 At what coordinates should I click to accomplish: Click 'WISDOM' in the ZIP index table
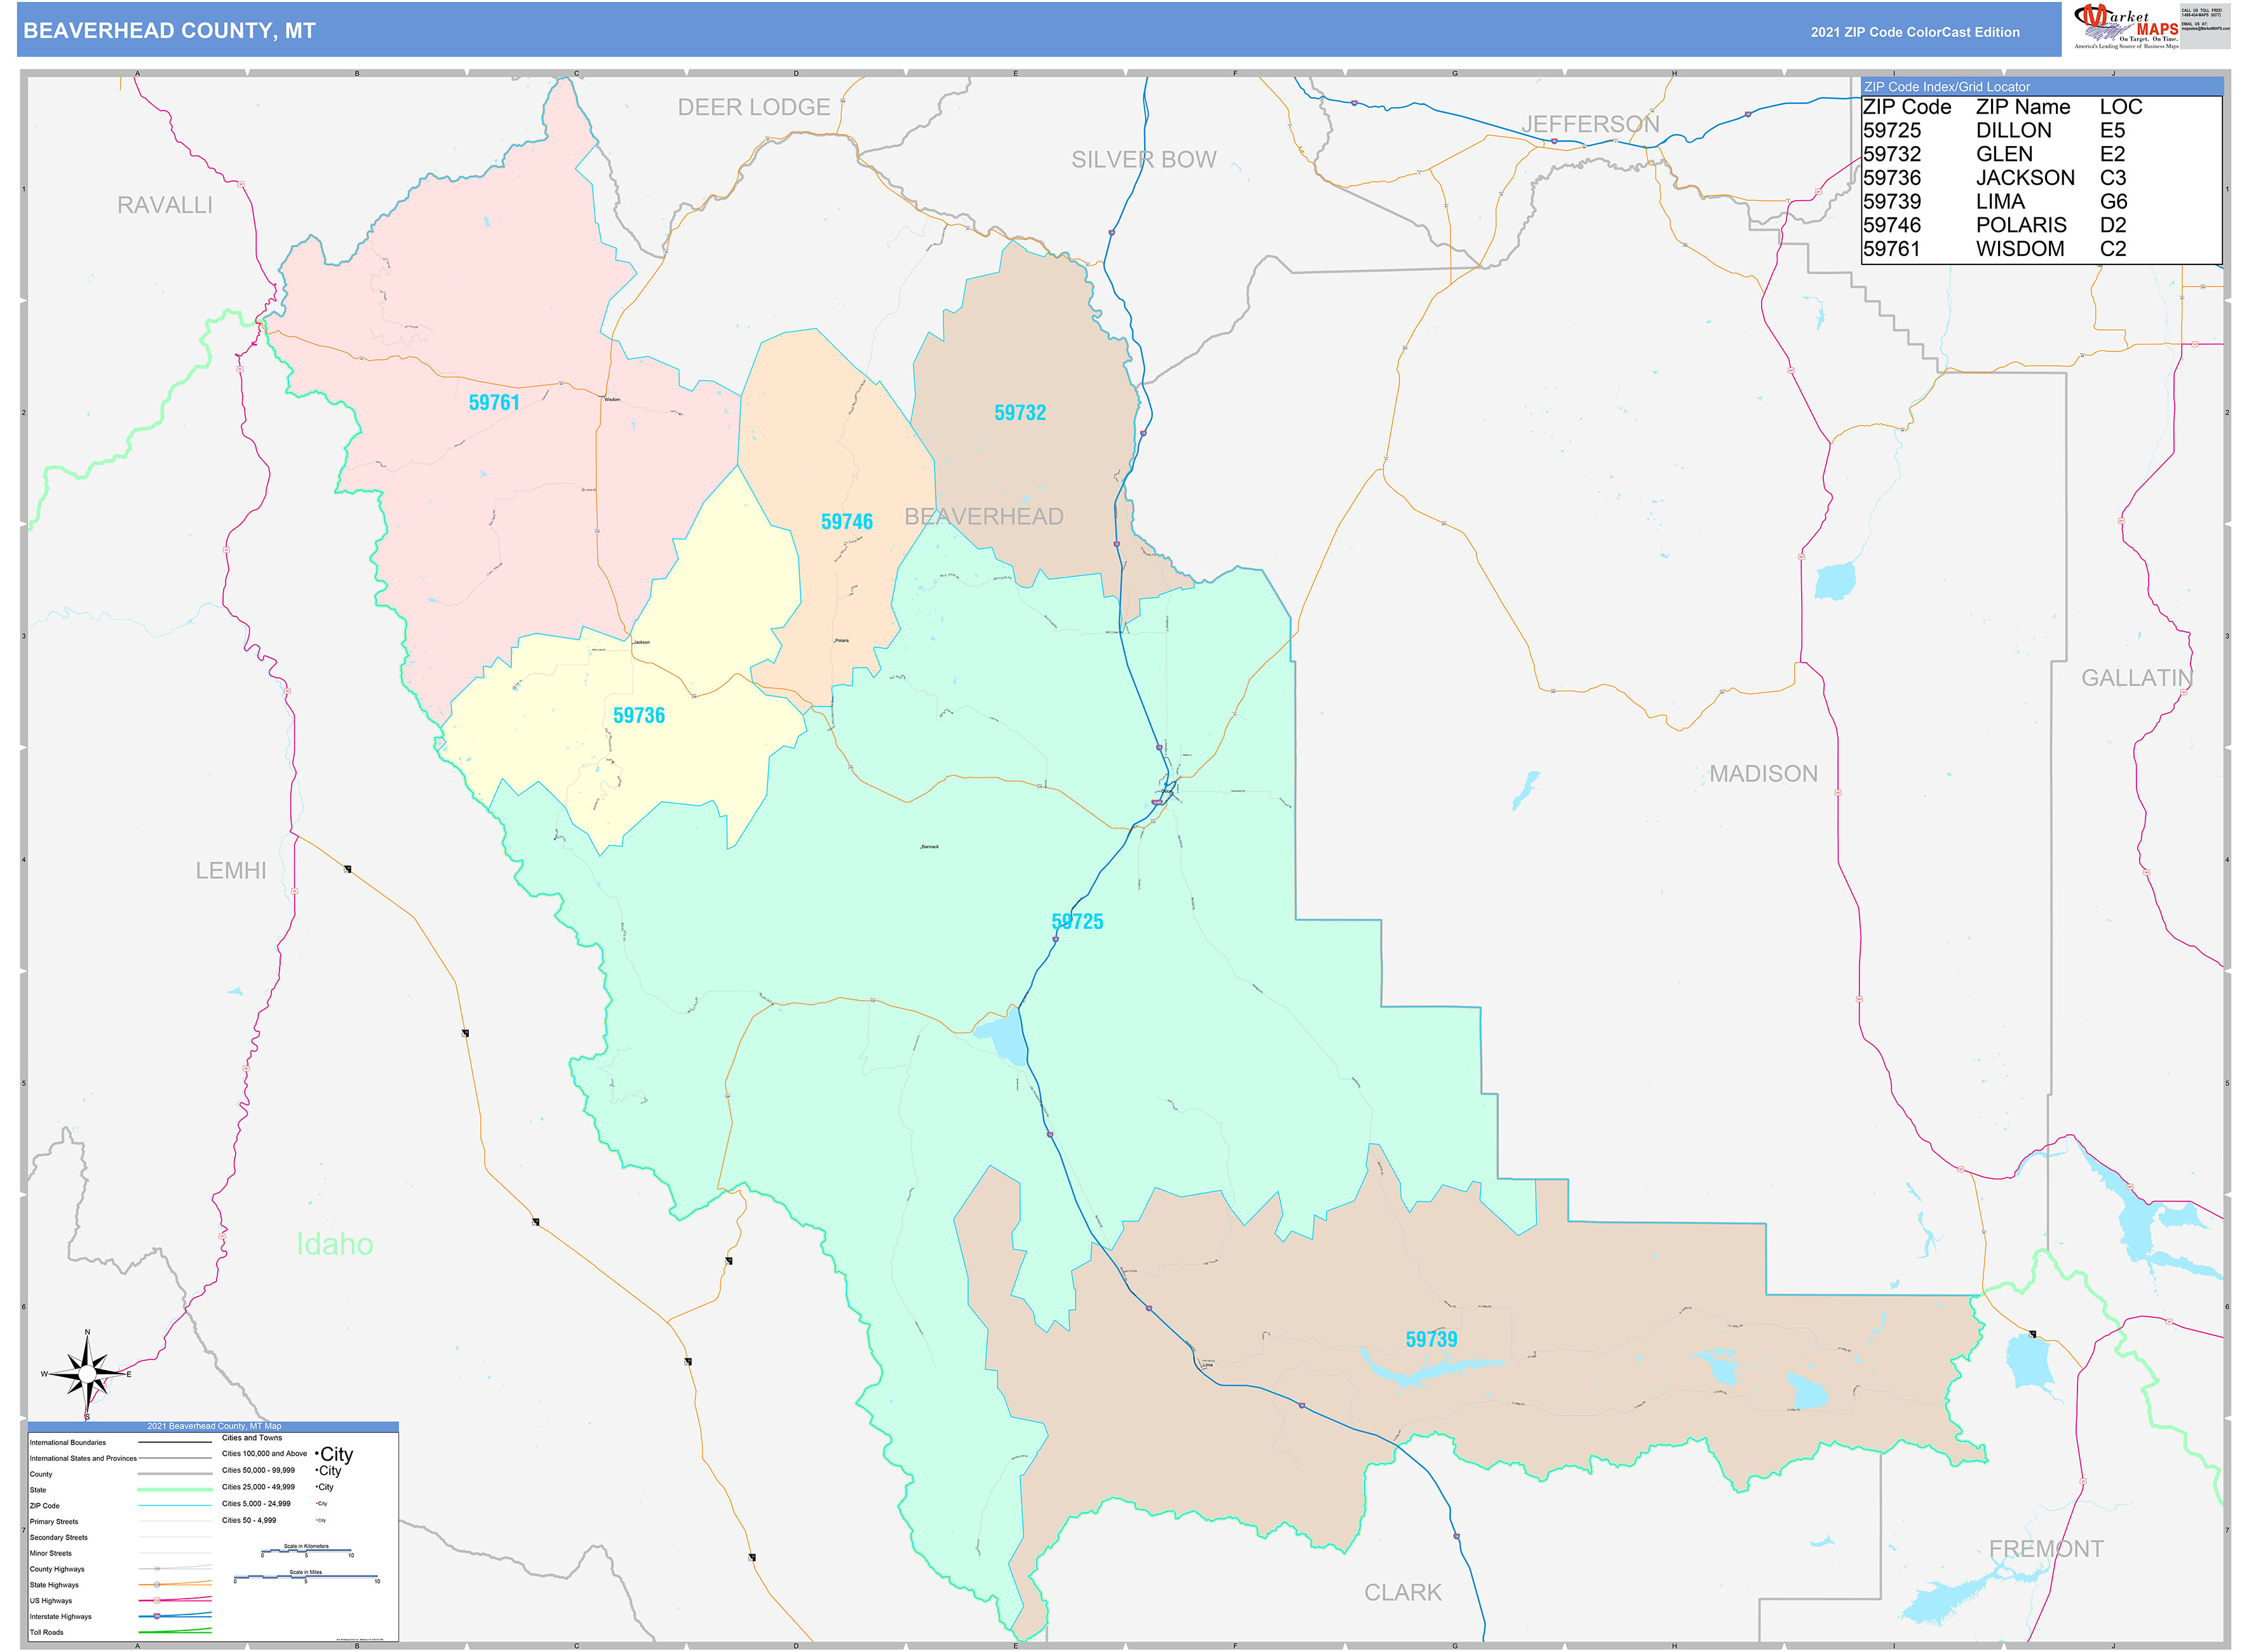[x=2020, y=249]
